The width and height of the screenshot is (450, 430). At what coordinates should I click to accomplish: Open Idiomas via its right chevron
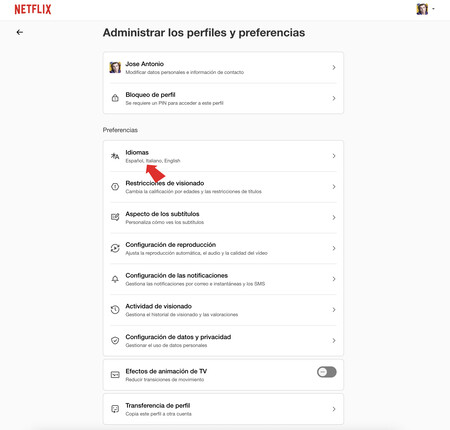pyautogui.click(x=334, y=156)
